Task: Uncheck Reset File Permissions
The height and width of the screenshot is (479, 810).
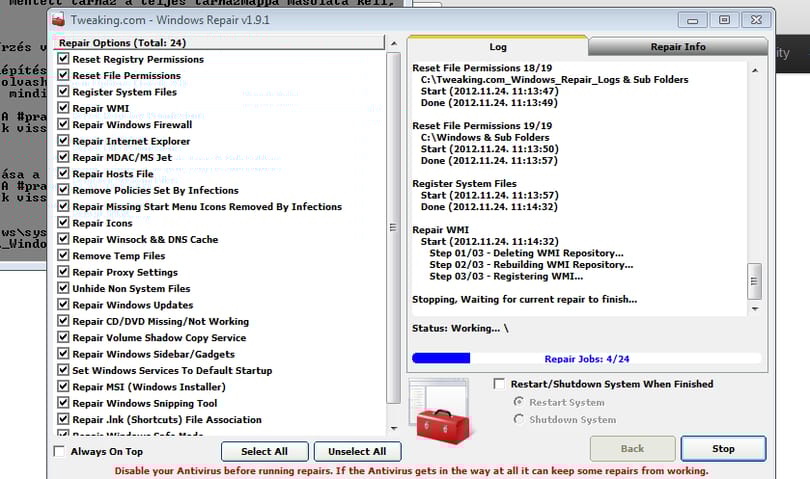Action: coord(63,75)
